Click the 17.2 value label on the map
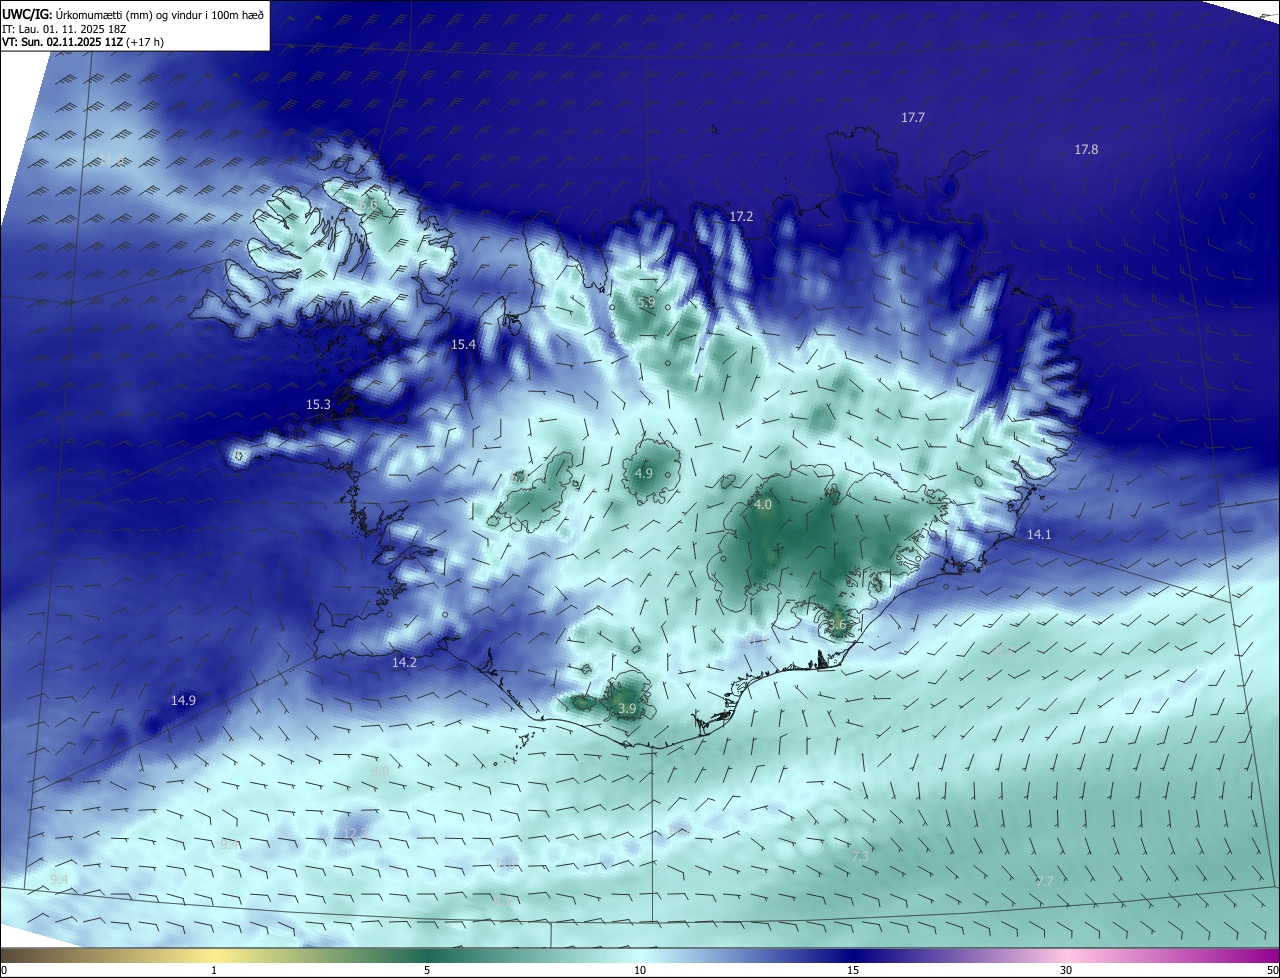 coord(741,217)
